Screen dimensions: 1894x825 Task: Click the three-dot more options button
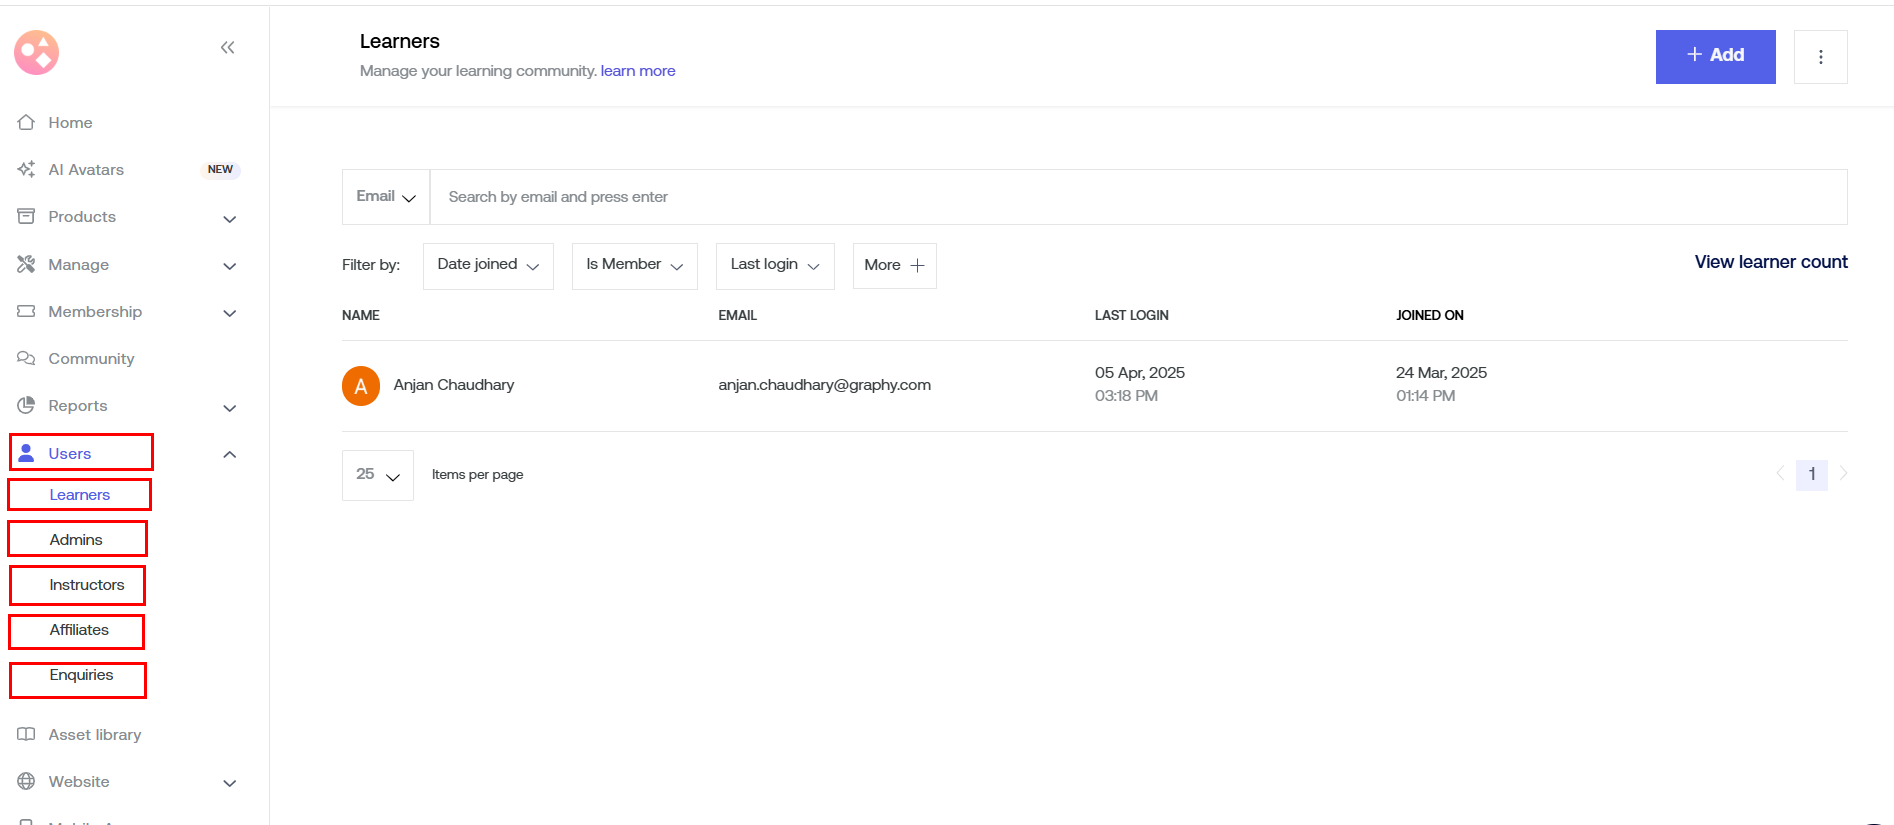click(1820, 57)
